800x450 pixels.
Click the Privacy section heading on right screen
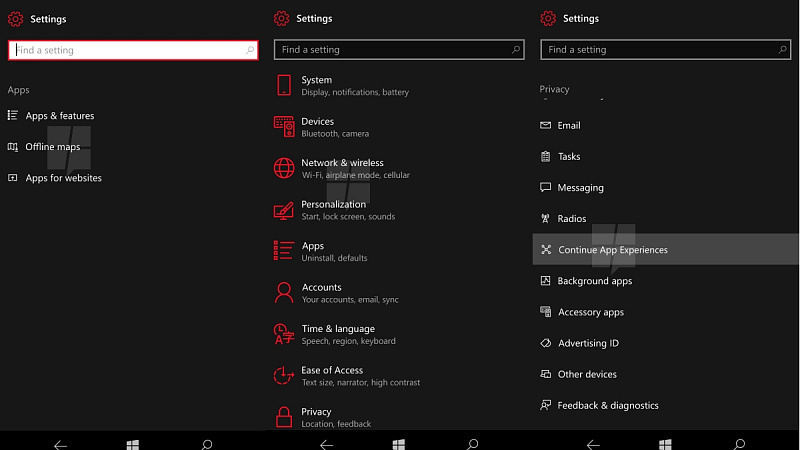554,89
